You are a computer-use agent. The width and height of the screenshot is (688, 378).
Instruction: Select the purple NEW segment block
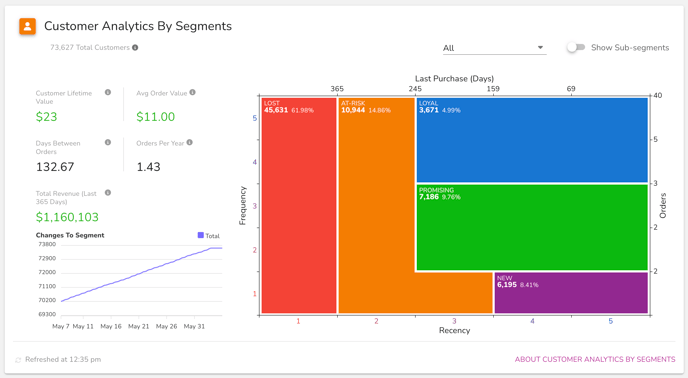click(571, 293)
